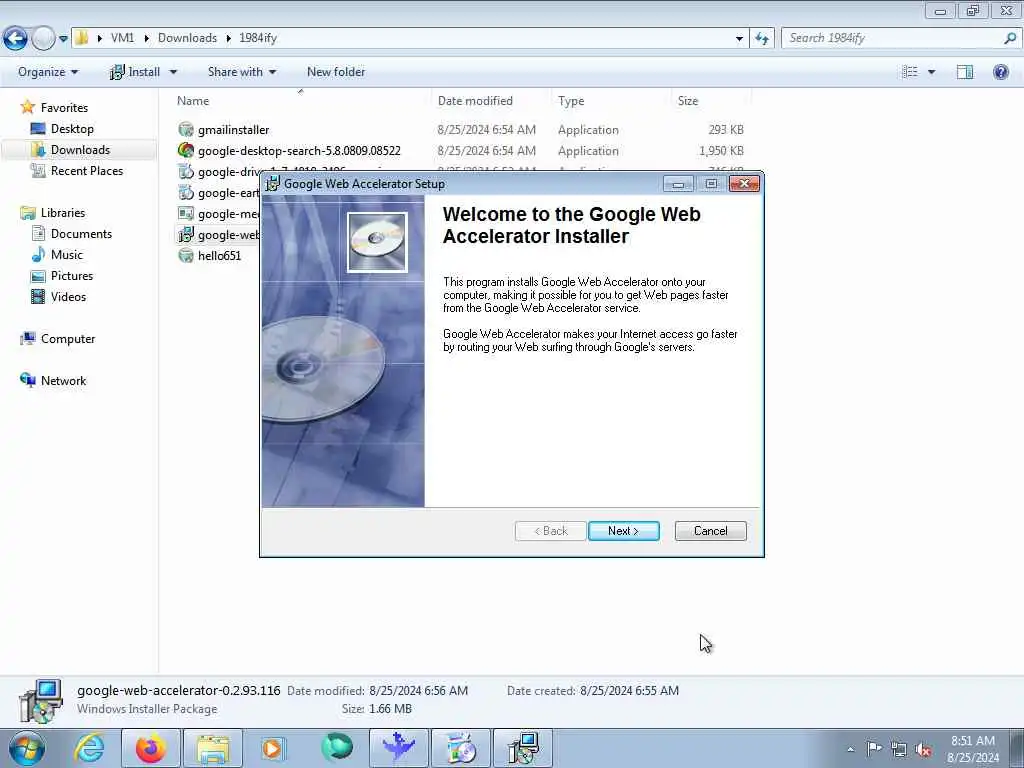Open Computer in navigation pane

[67, 338]
